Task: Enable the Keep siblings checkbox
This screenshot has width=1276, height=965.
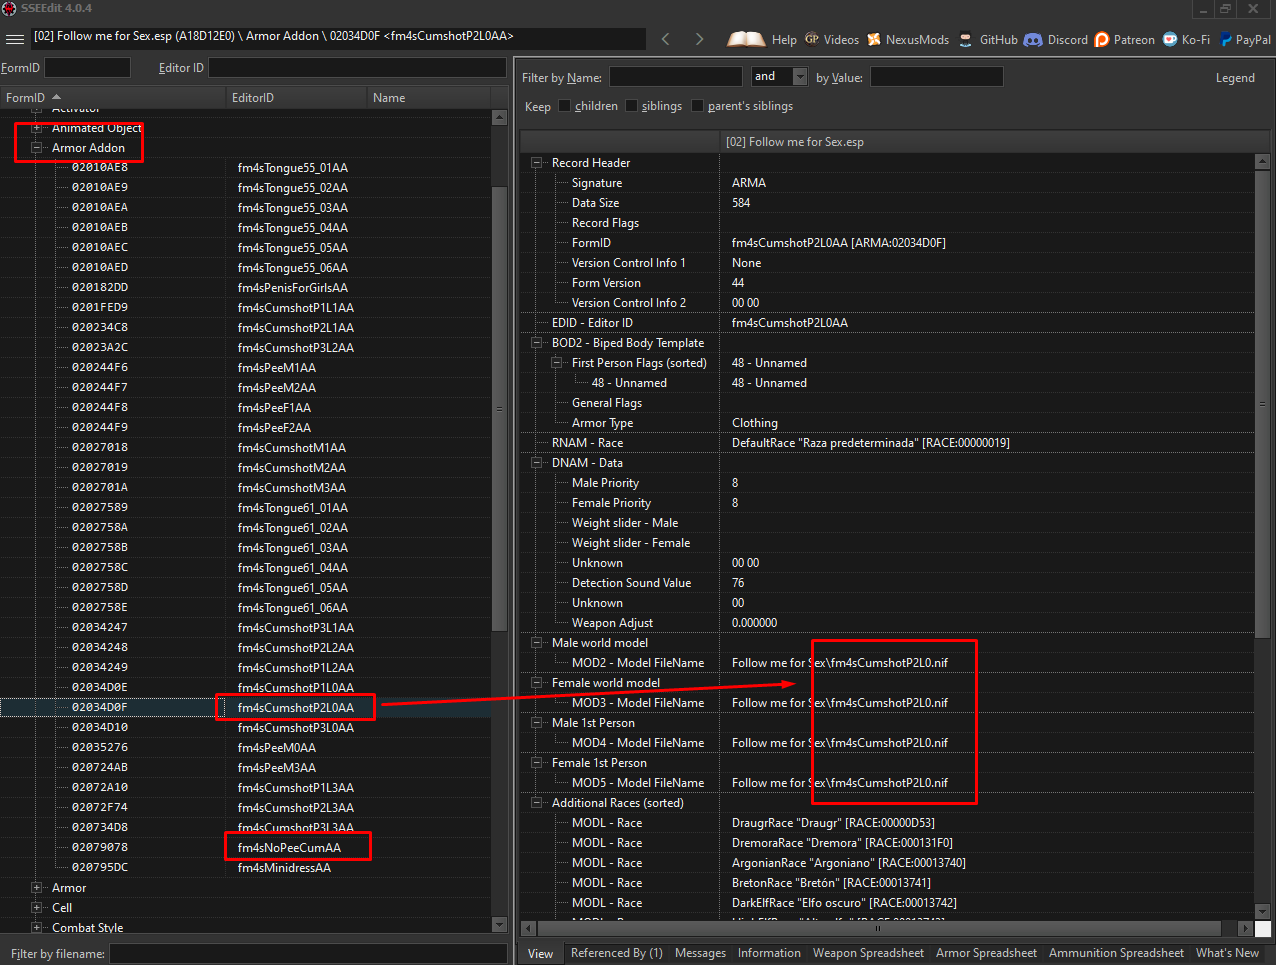Action: (631, 106)
